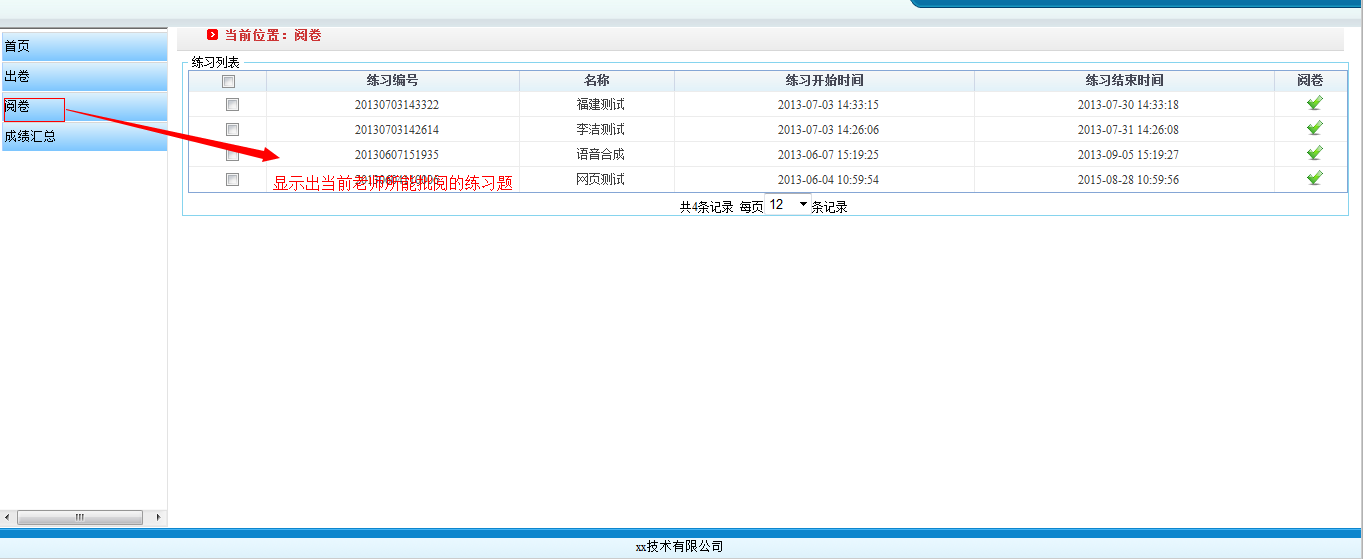
Task: Click the red arrow icon before 当前位置
Action: pyautogui.click(x=212, y=35)
